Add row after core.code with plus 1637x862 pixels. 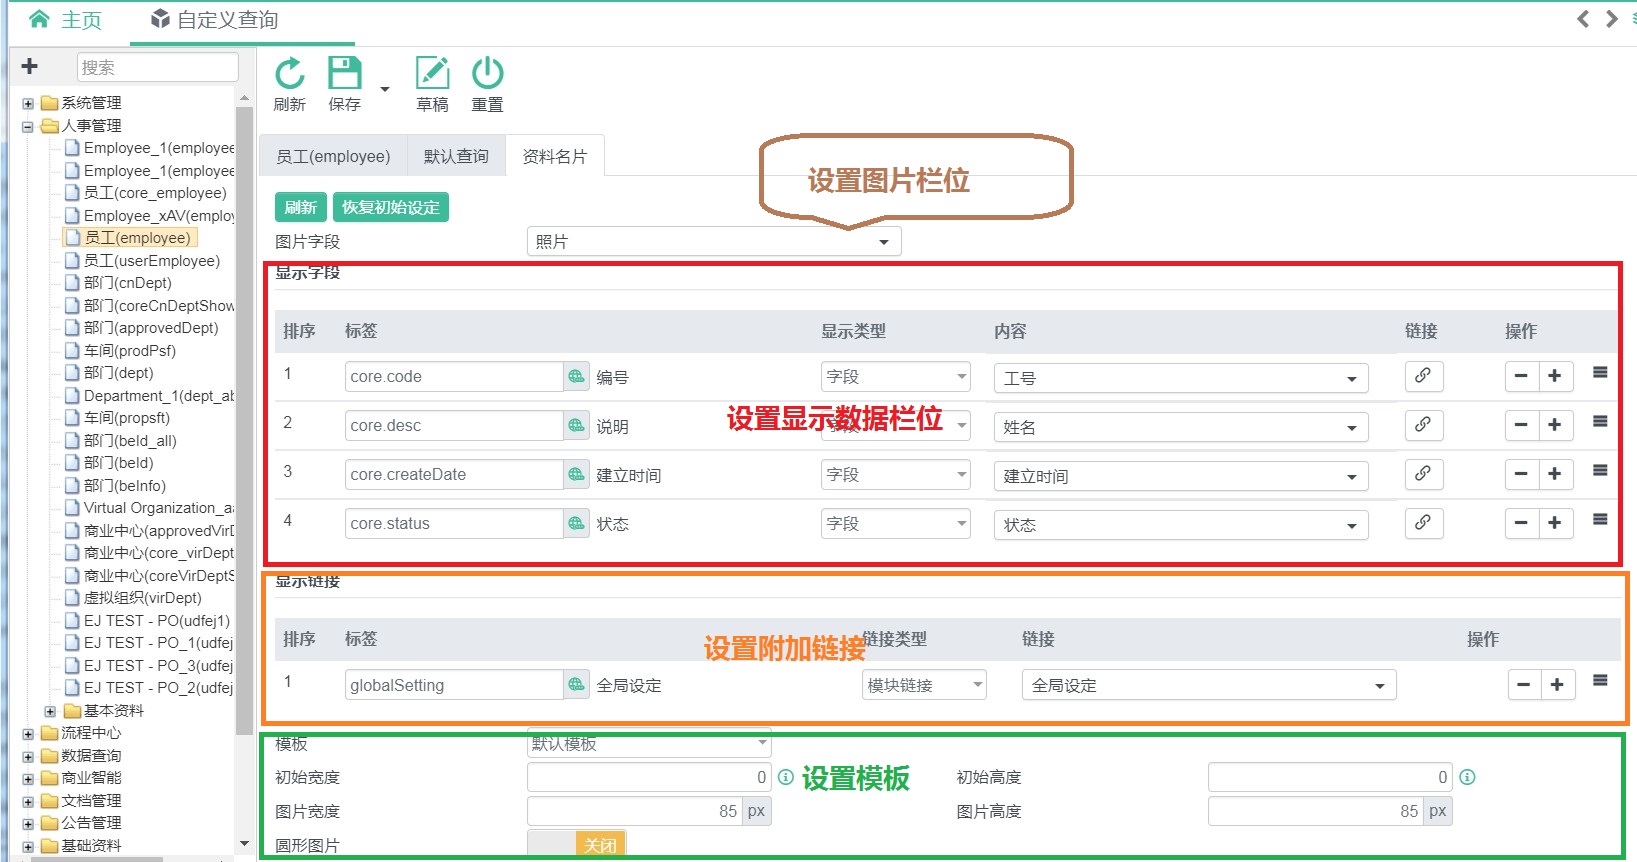click(x=1555, y=376)
